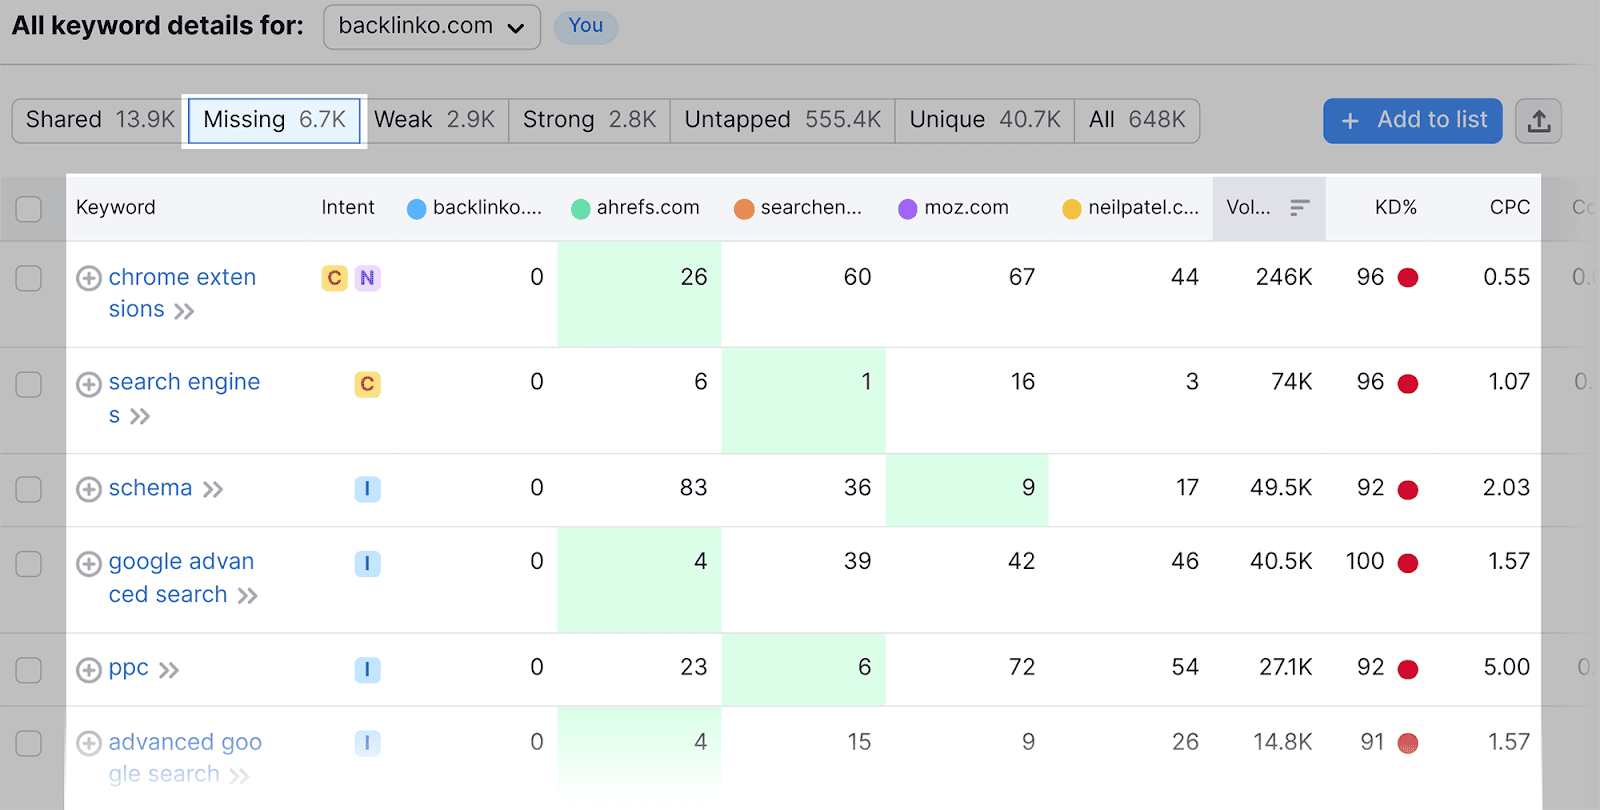Click the red KD indicator dot for schema

pos(1407,489)
